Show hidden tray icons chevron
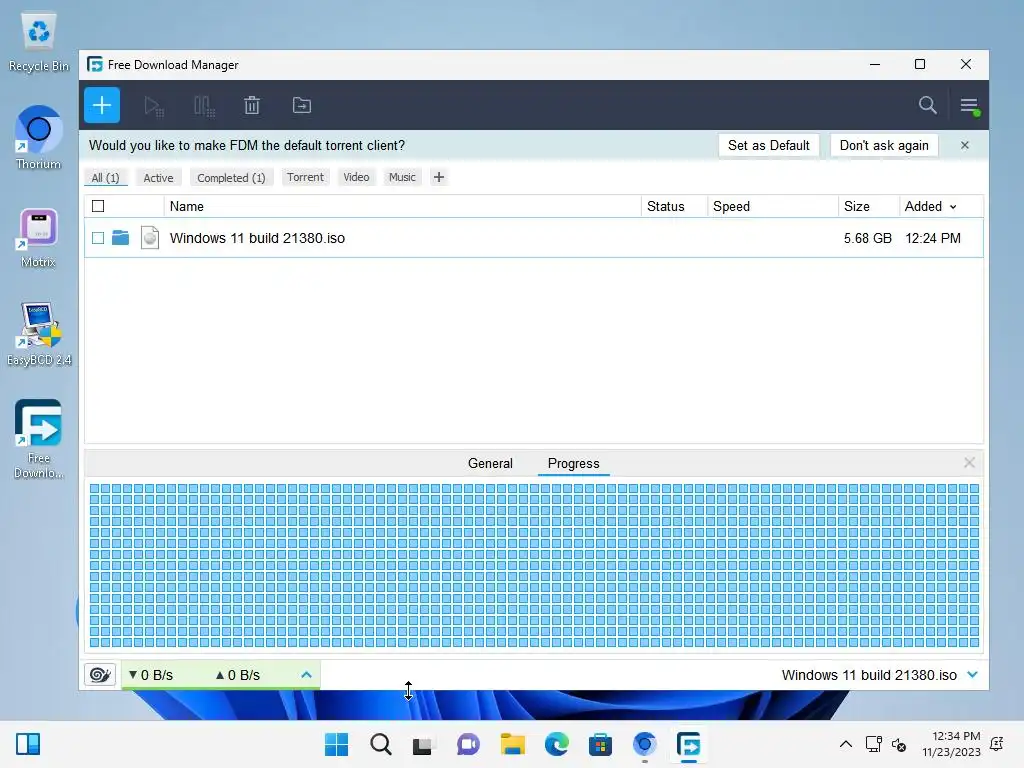Viewport: 1024px width, 768px height. click(x=846, y=744)
